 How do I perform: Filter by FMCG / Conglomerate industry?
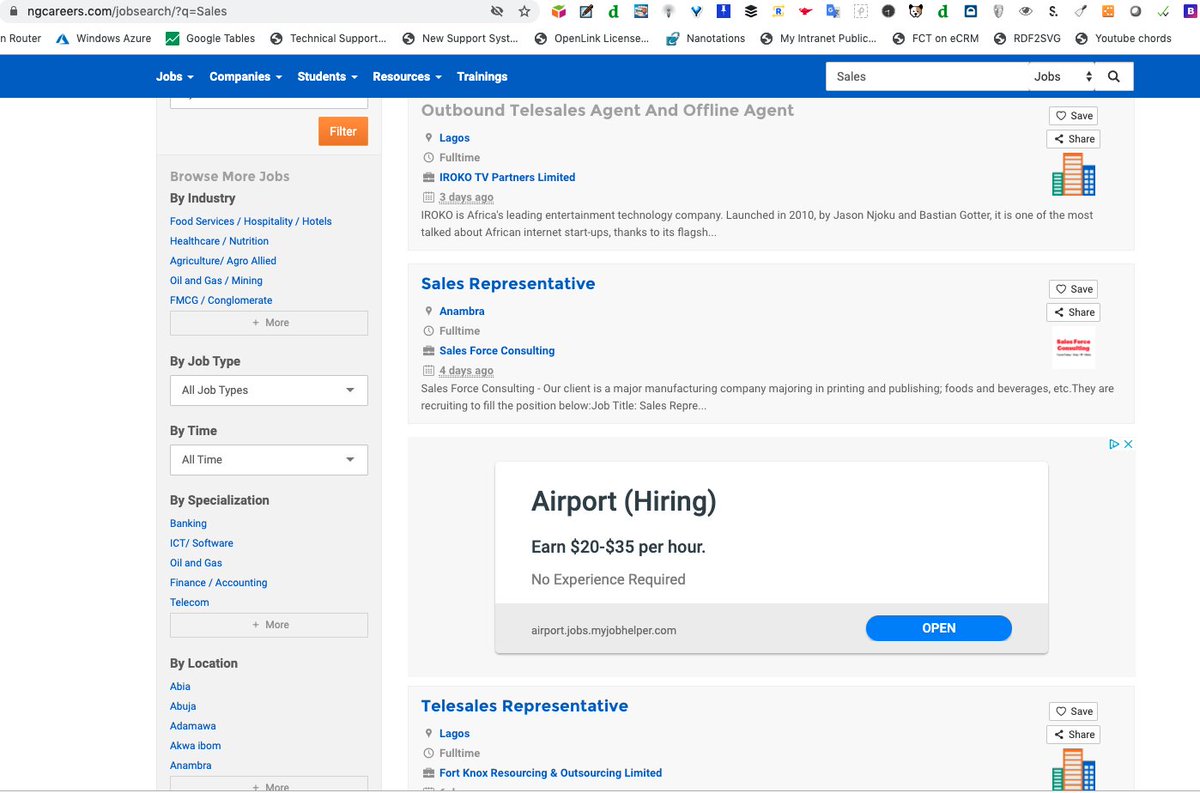[221, 300]
